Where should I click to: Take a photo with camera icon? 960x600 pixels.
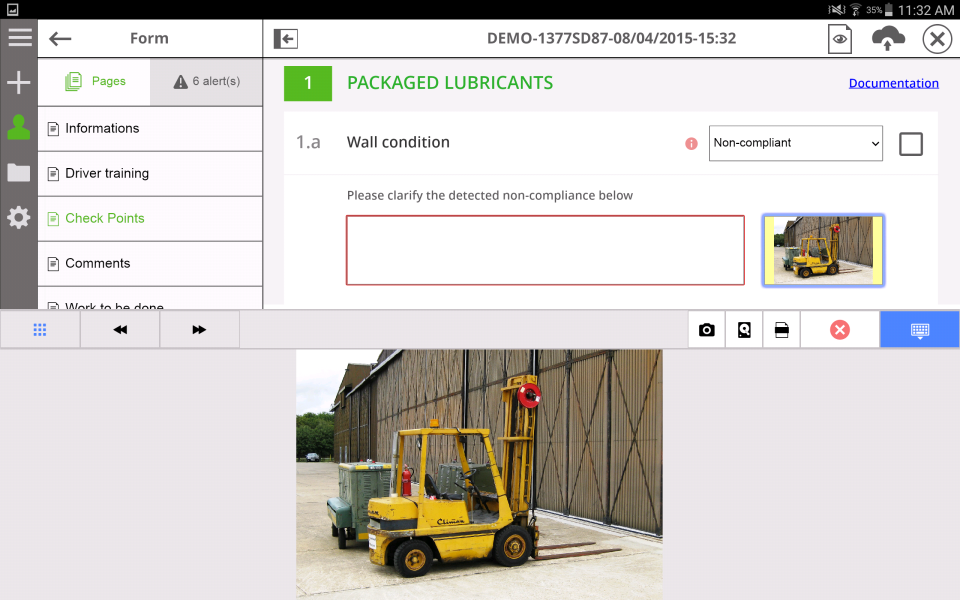[x=707, y=330]
